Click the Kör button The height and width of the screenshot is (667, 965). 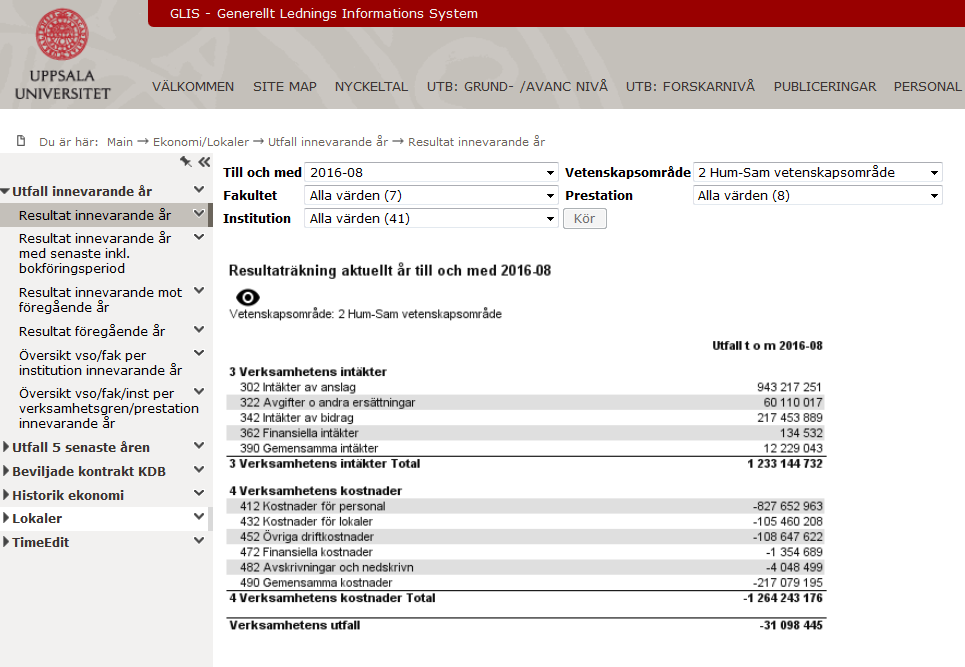(x=585, y=218)
